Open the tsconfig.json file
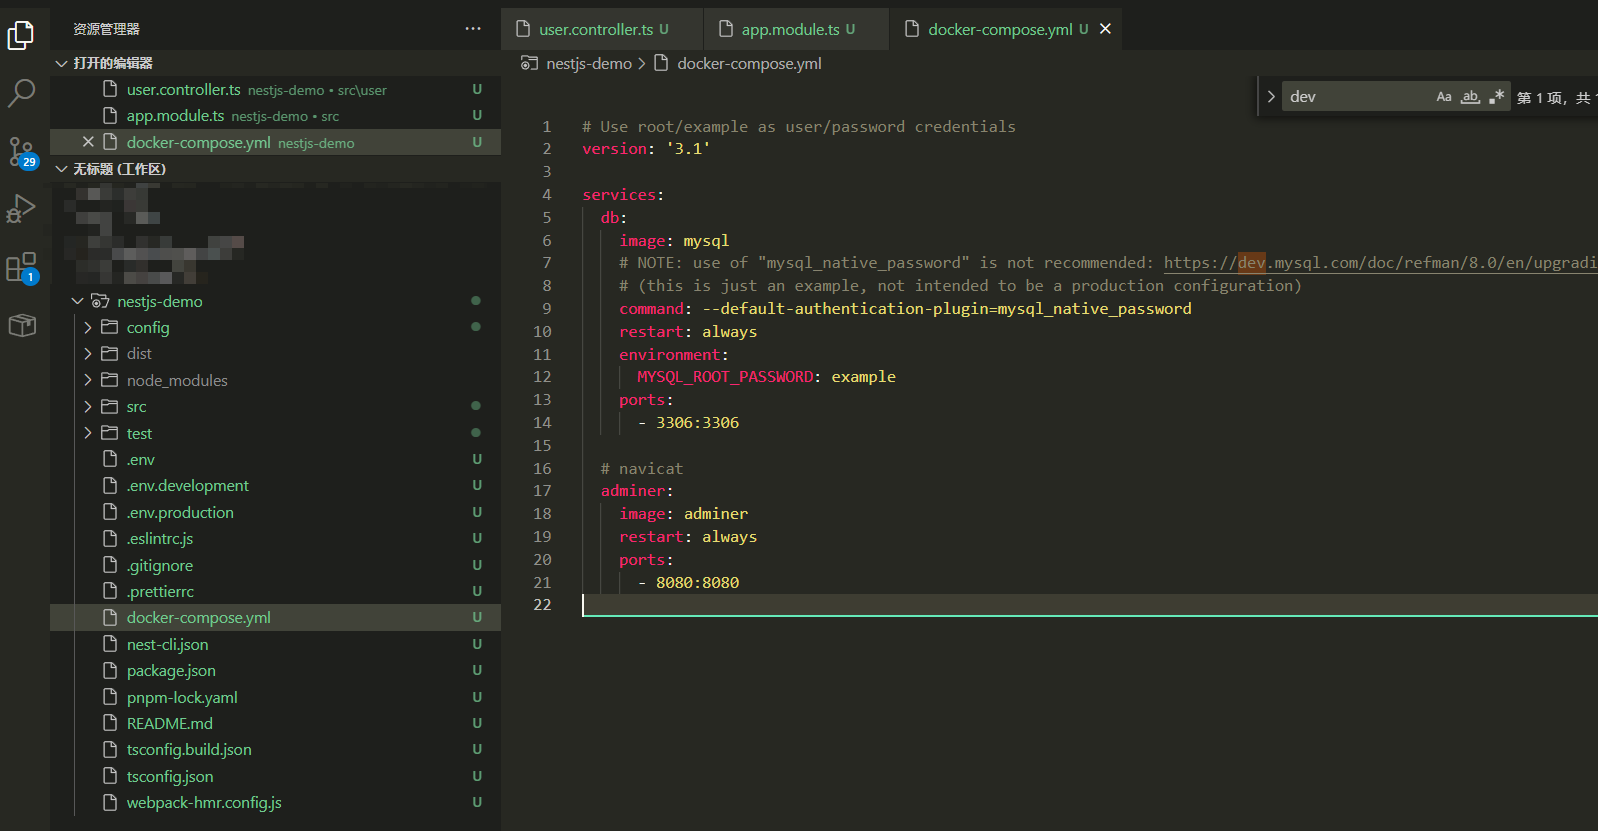1598x831 pixels. click(x=275, y=776)
